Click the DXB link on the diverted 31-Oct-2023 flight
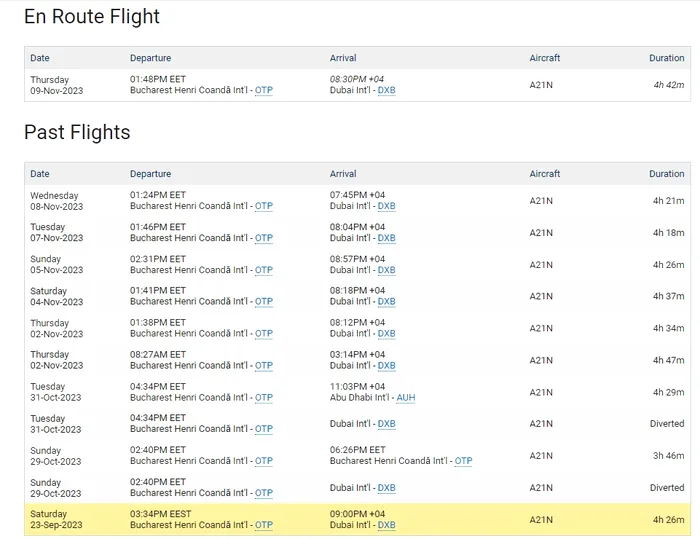Screen dimensions: 700x539 click(386, 424)
